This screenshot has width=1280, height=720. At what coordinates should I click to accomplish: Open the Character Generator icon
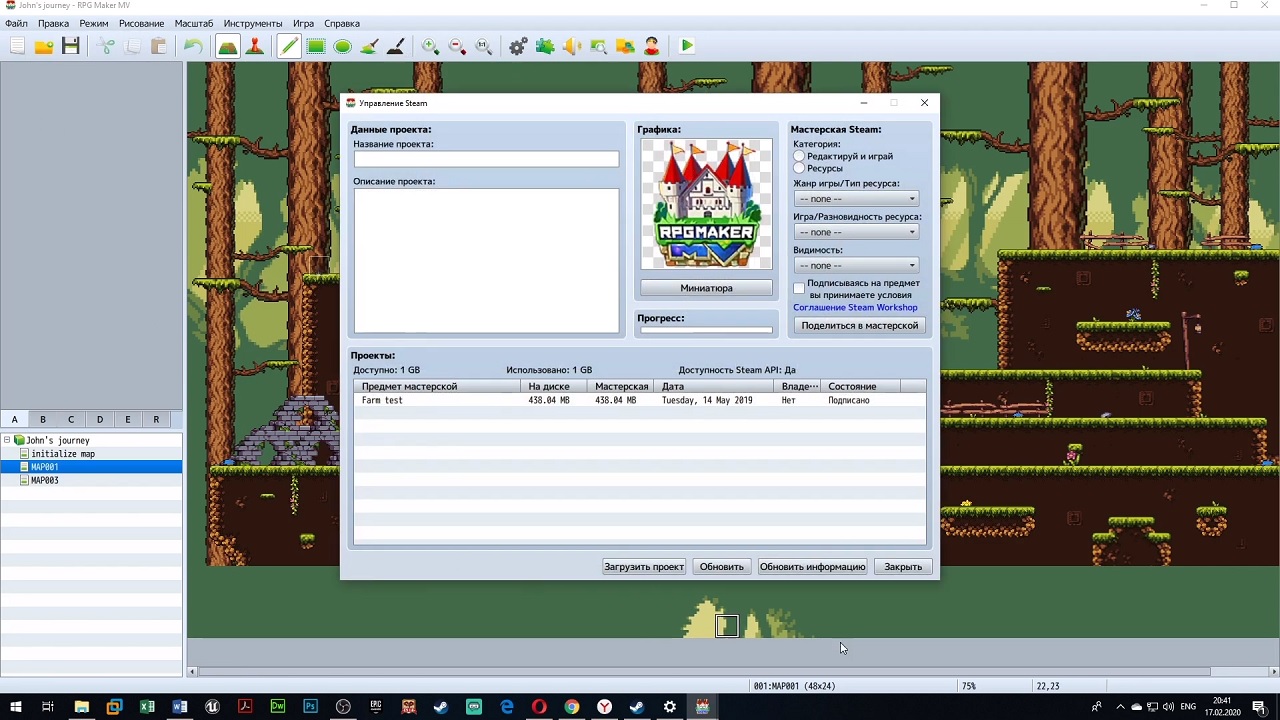click(x=652, y=46)
